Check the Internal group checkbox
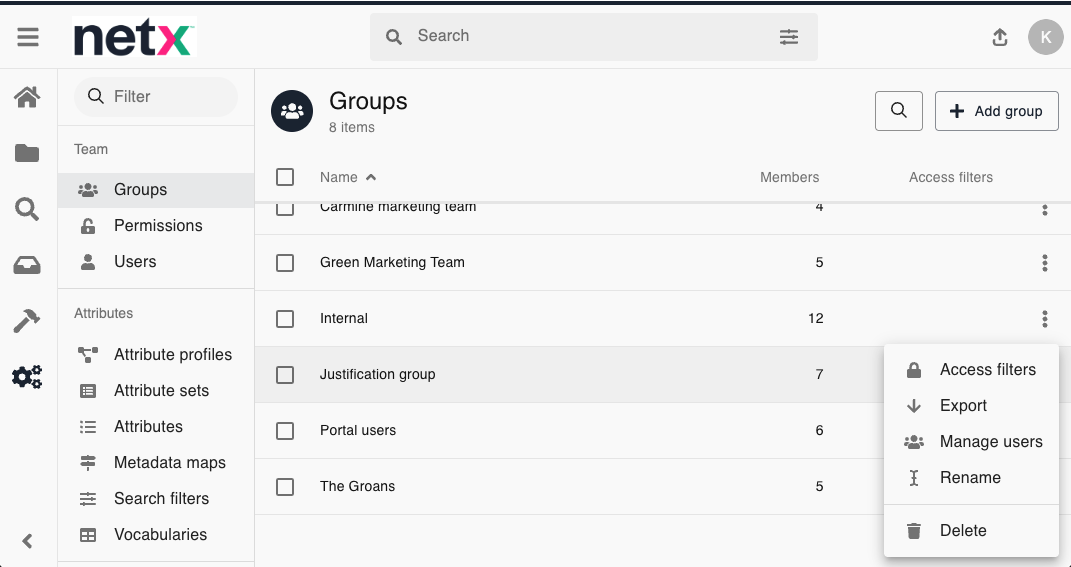This screenshot has height=567, width=1071. [x=285, y=319]
